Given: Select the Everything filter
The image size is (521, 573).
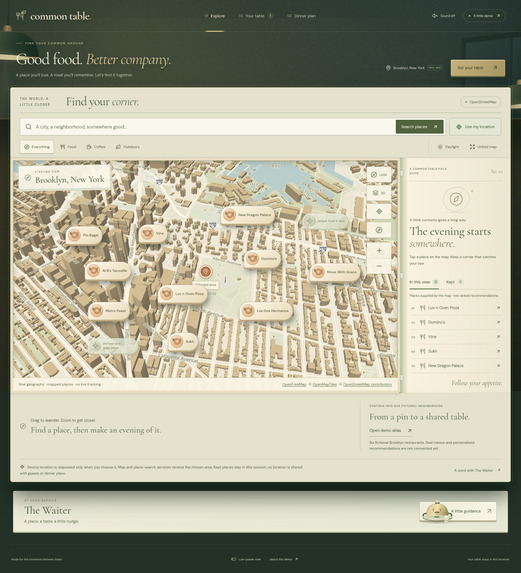Looking at the screenshot, I should click(x=37, y=147).
